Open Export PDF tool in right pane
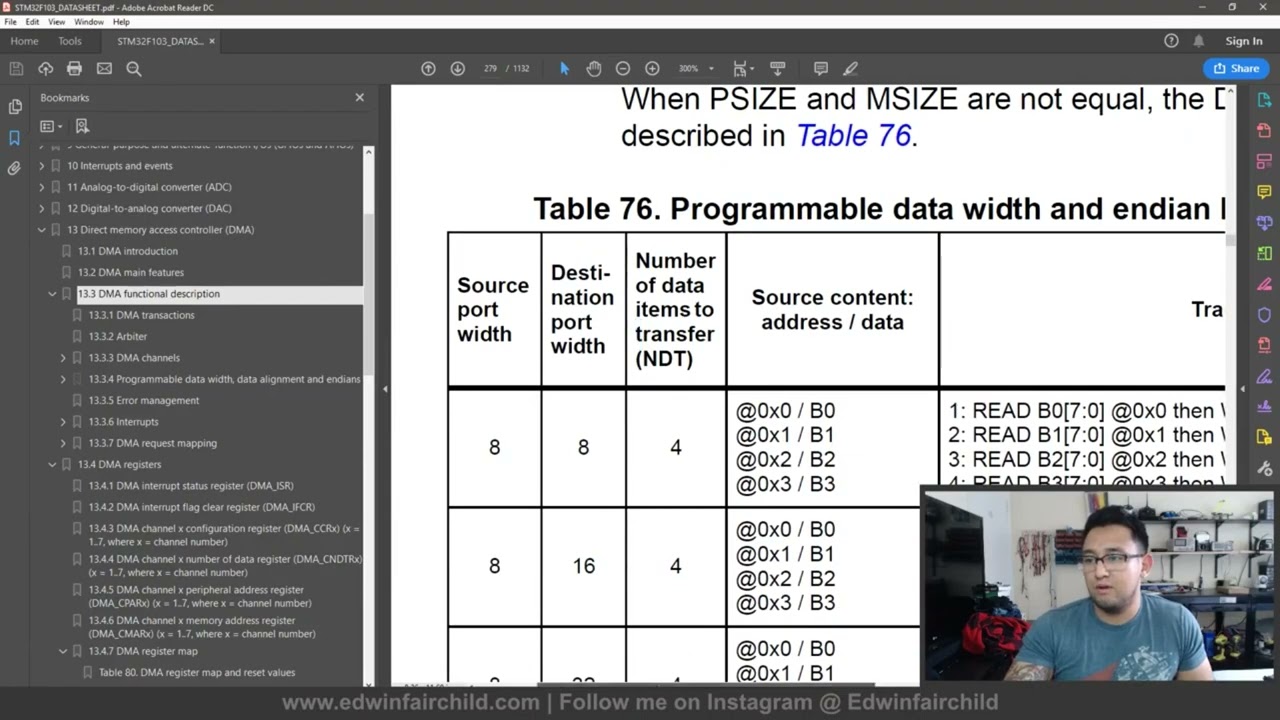This screenshot has height=720, width=1280. (1264, 100)
